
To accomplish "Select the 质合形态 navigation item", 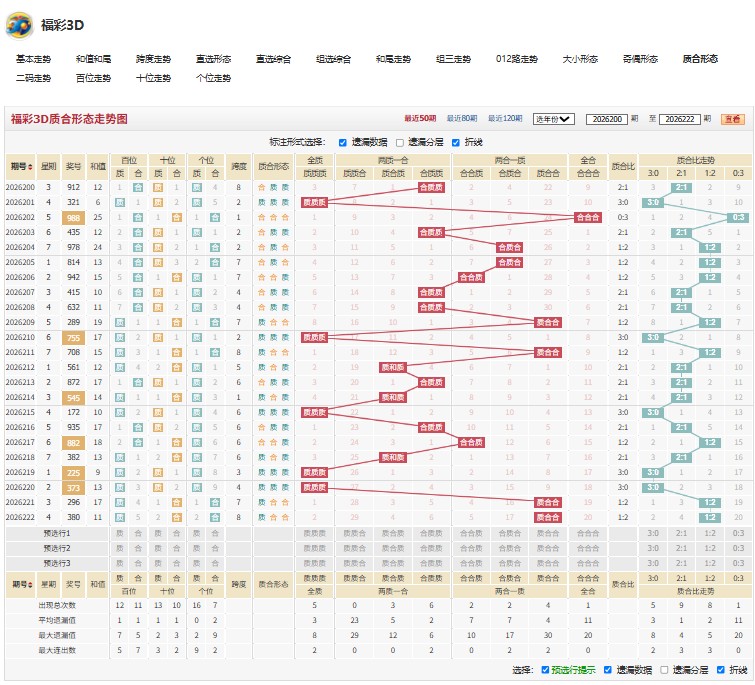I will (x=700, y=59).
